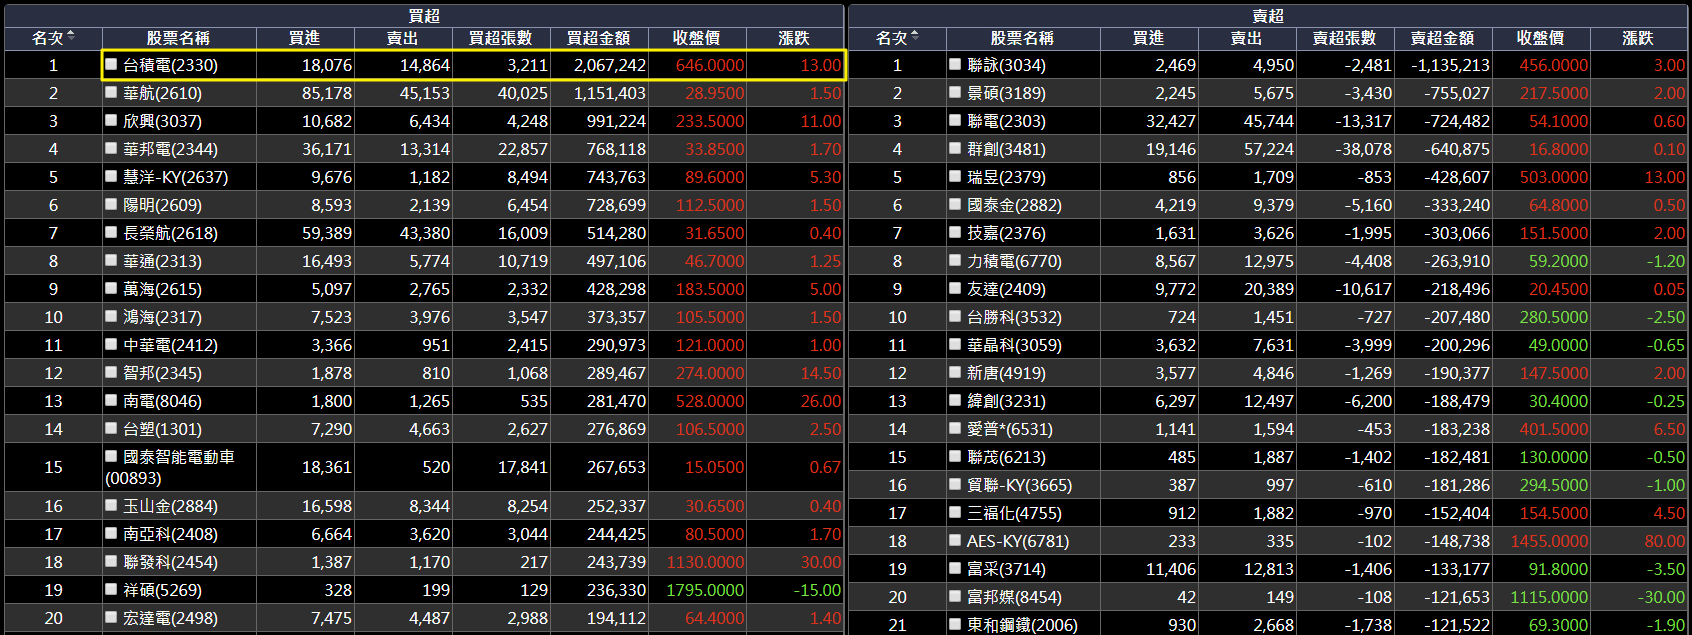1692x635 pixels.
Task: Open stock 華通(2313)
Action: click(x=162, y=261)
